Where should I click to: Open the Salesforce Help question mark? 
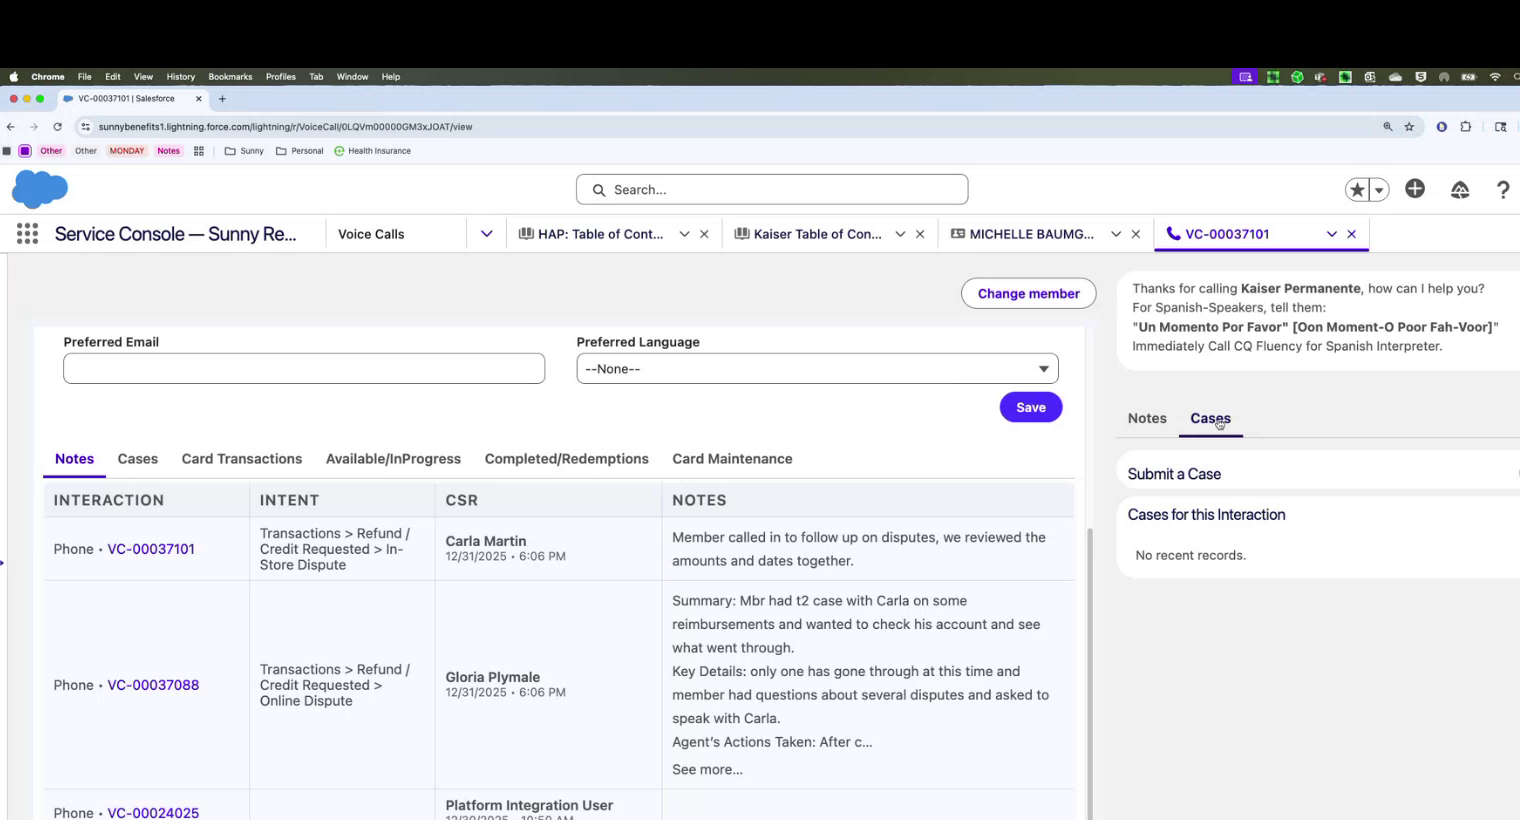point(1502,190)
